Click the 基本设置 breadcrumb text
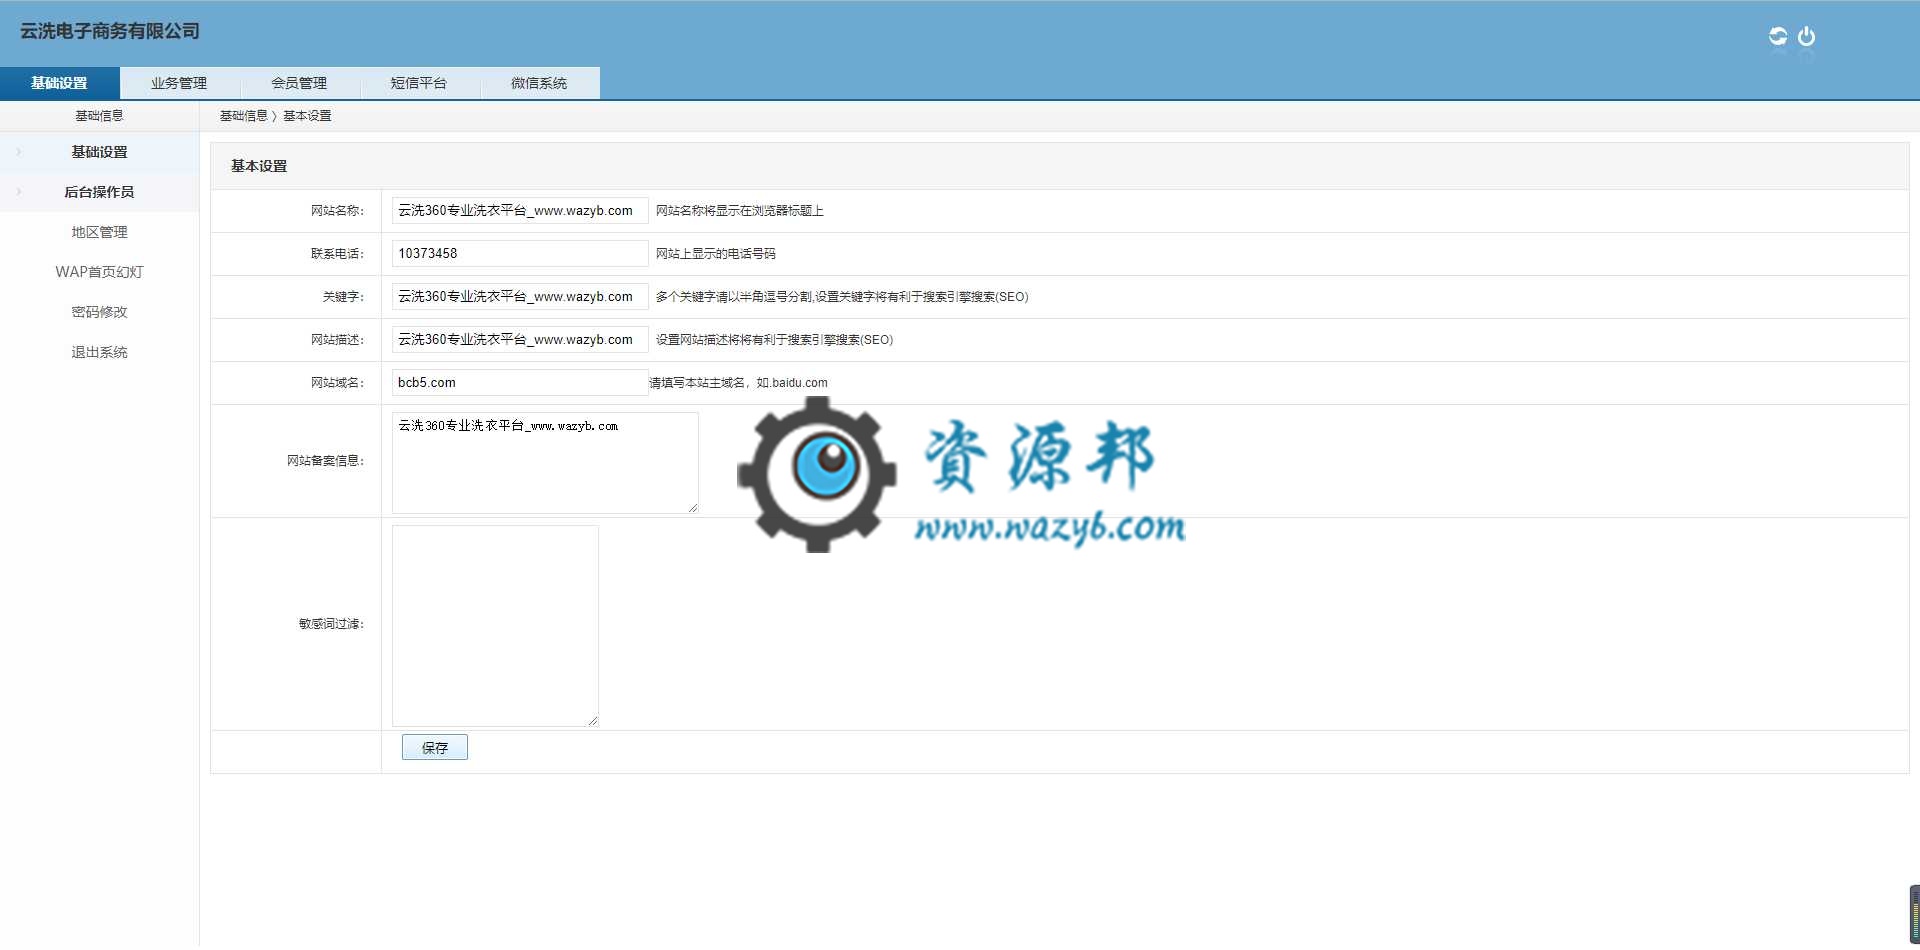This screenshot has height=950, width=1920. (x=307, y=116)
